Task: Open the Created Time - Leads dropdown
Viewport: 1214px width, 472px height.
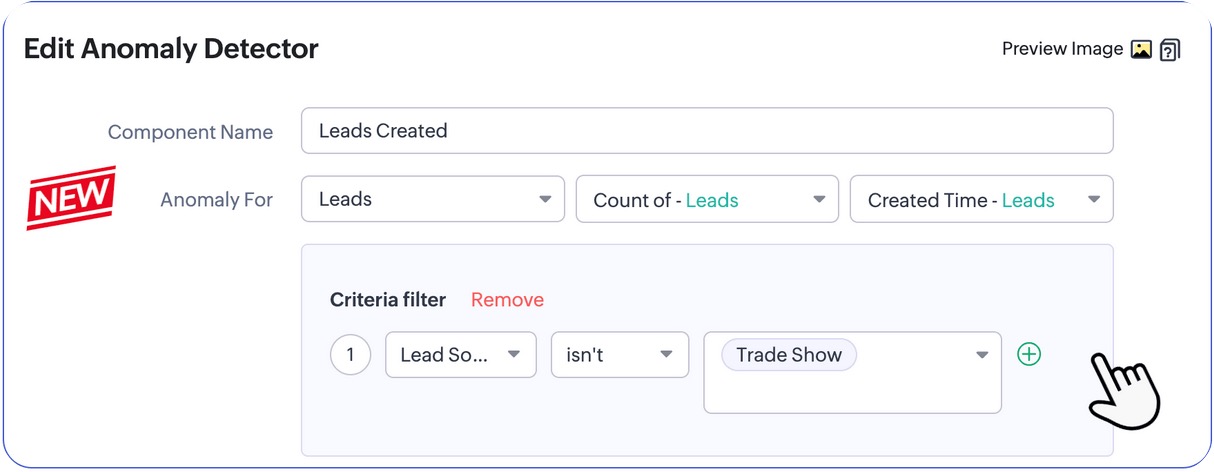Action: [x=980, y=200]
